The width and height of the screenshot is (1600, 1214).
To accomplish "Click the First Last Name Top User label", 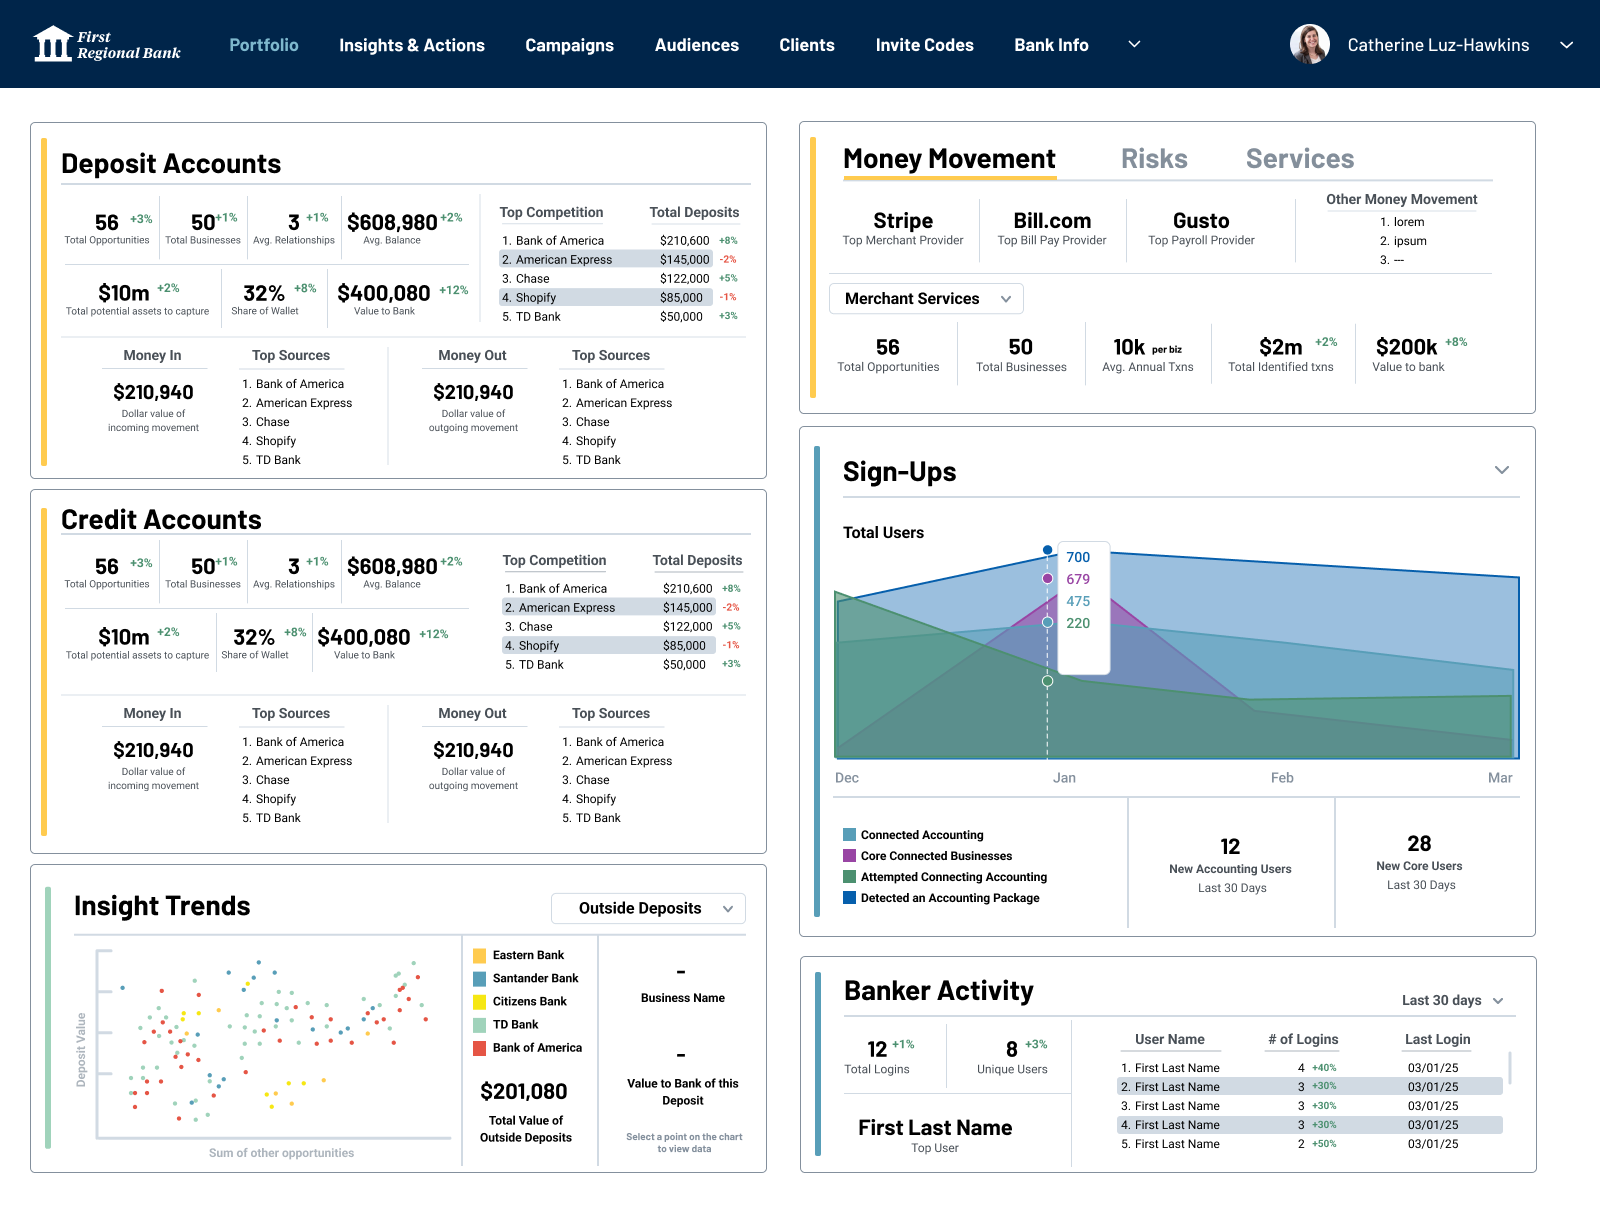I will [x=935, y=1135].
